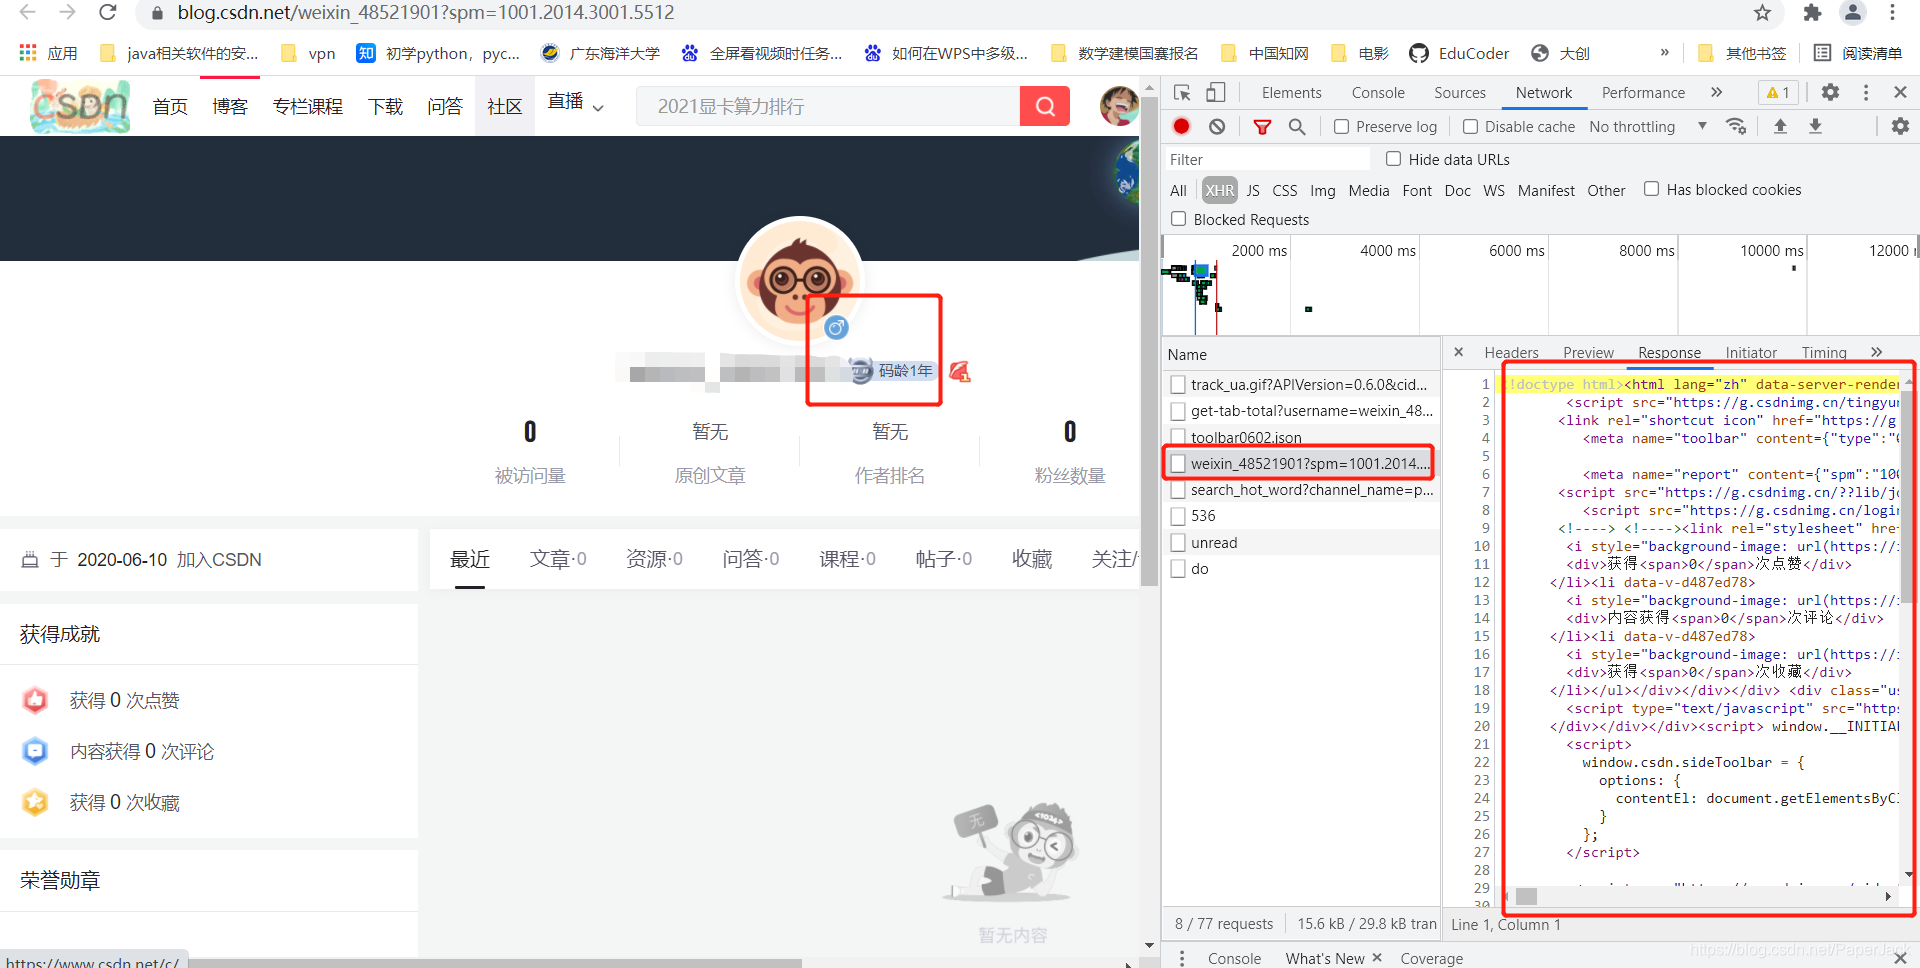Image resolution: width=1920 pixels, height=968 pixels.
Task: Click the monkey profile avatar
Action: click(800, 280)
